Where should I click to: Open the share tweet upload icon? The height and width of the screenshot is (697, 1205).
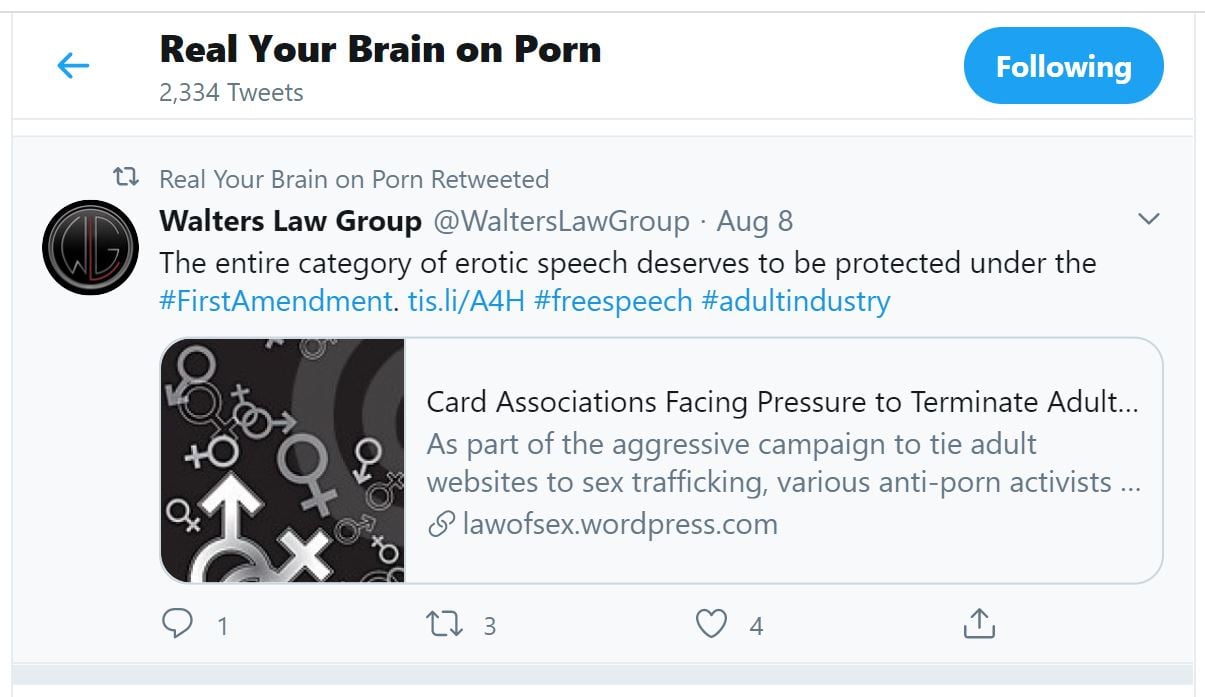pyautogui.click(x=979, y=624)
